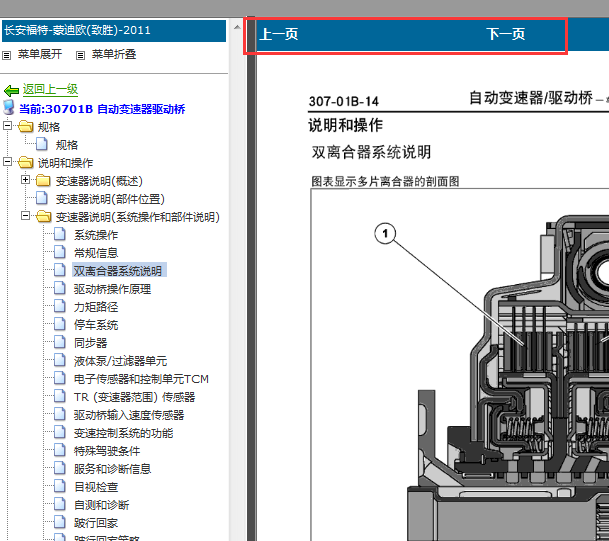Open 驱动桥输入速度传感器 page
Viewport: 609px width, 541px height.
click(x=129, y=415)
